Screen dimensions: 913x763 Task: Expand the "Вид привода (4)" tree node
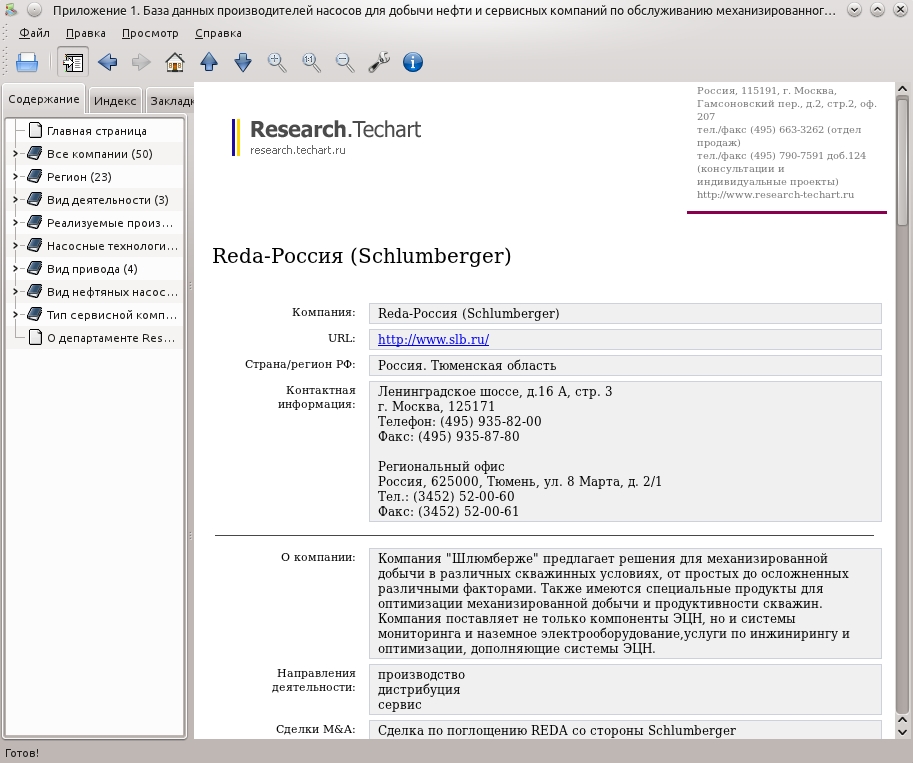point(16,269)
